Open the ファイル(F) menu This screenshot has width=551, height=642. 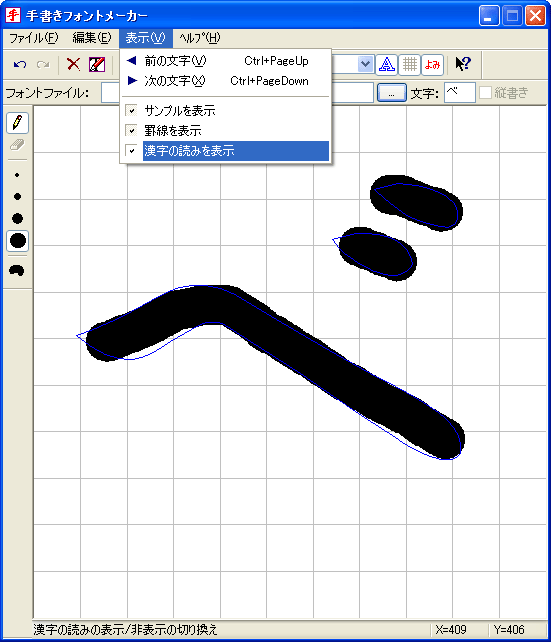tap(34, 38)
